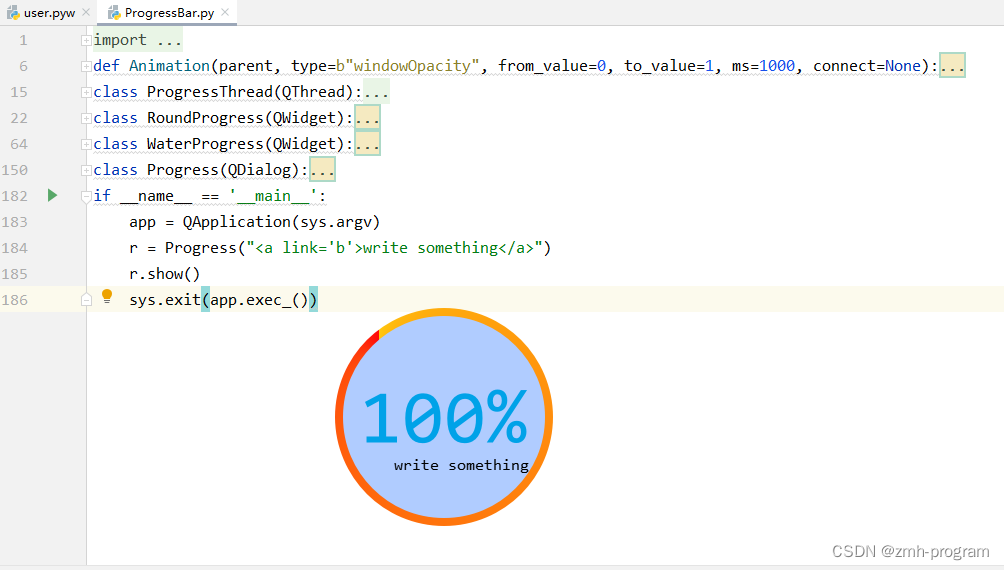Expand the Progress class fold
Screen dimensions: 1004x570
(x=86, y=170)
